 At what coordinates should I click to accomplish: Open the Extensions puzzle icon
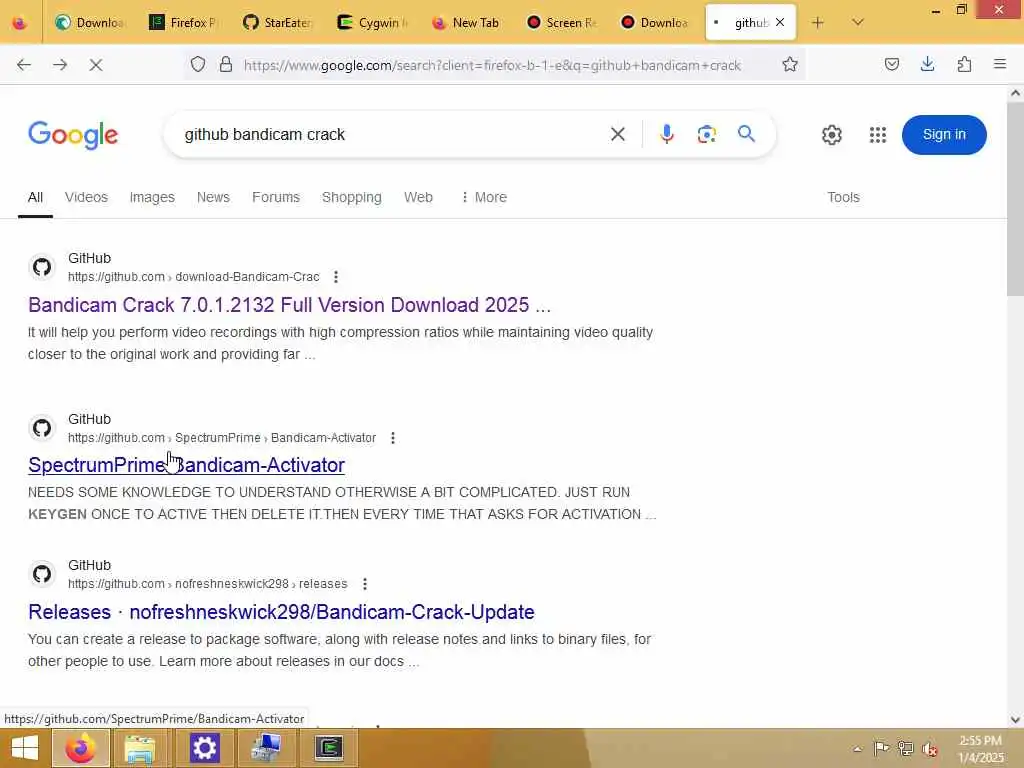[964, 64]
